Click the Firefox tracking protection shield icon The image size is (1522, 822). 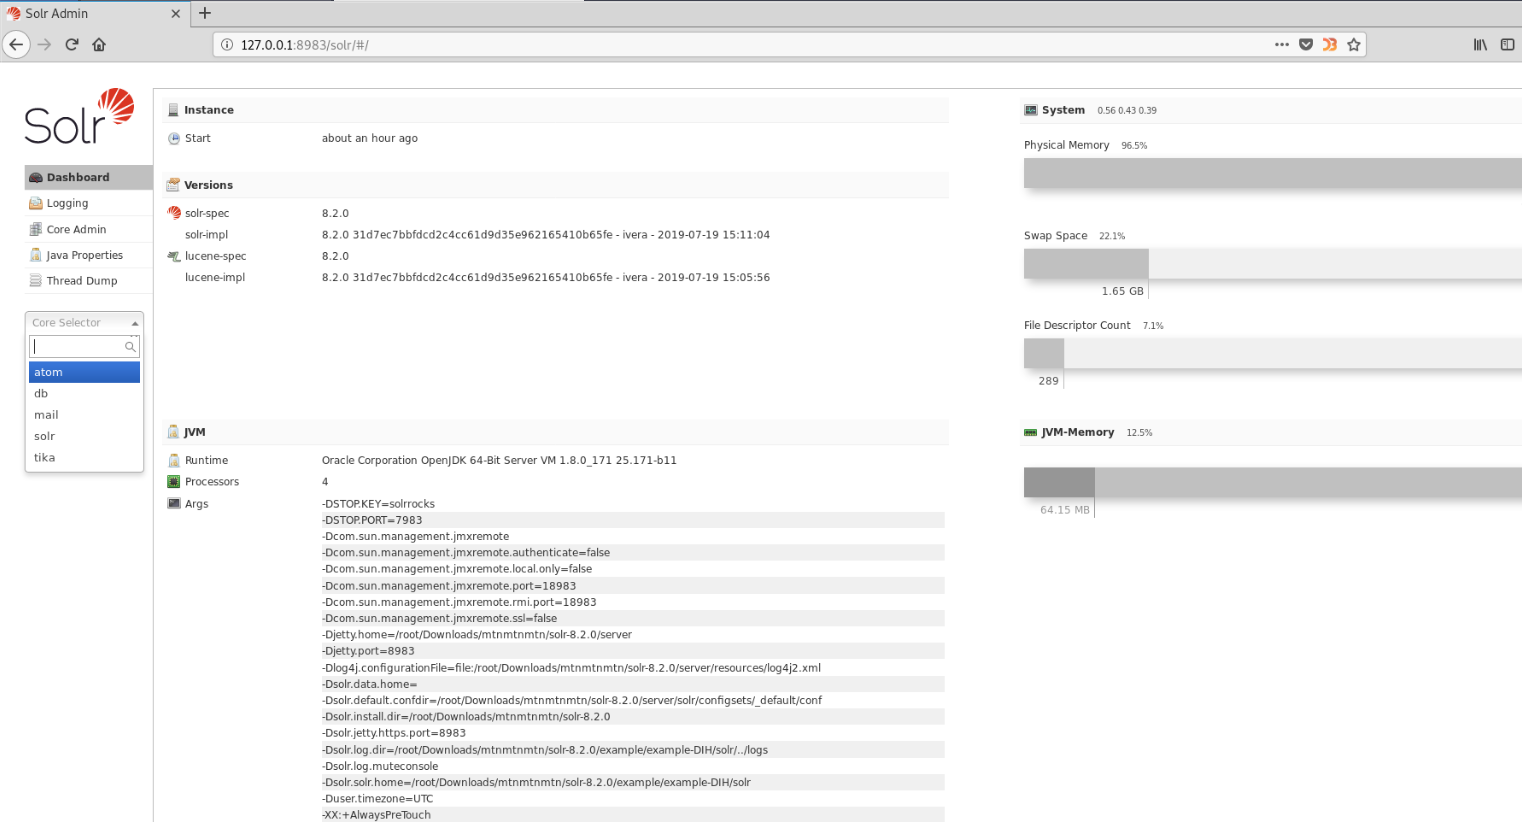pyautogui.click(x=1306, y=44)
